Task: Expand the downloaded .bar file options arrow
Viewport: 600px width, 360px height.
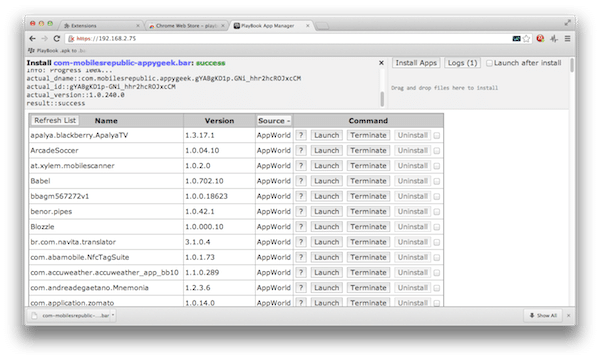Action: 113,315
